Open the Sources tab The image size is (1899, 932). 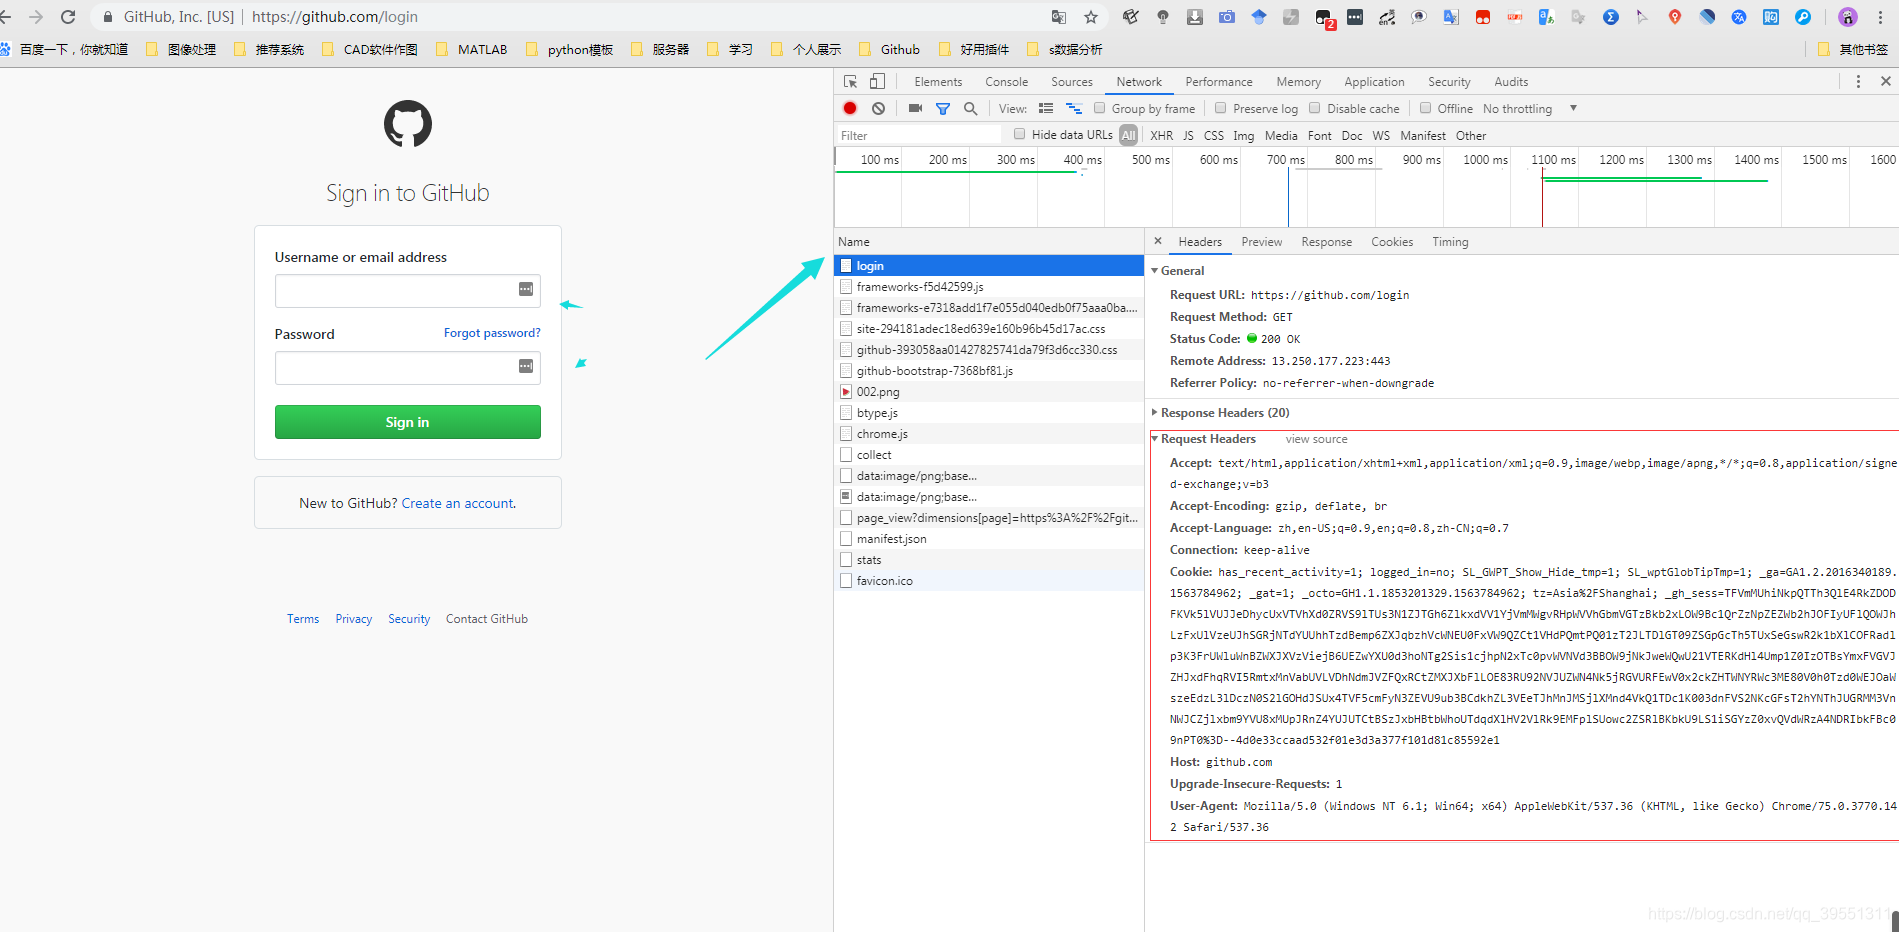tap(1071, 82)
